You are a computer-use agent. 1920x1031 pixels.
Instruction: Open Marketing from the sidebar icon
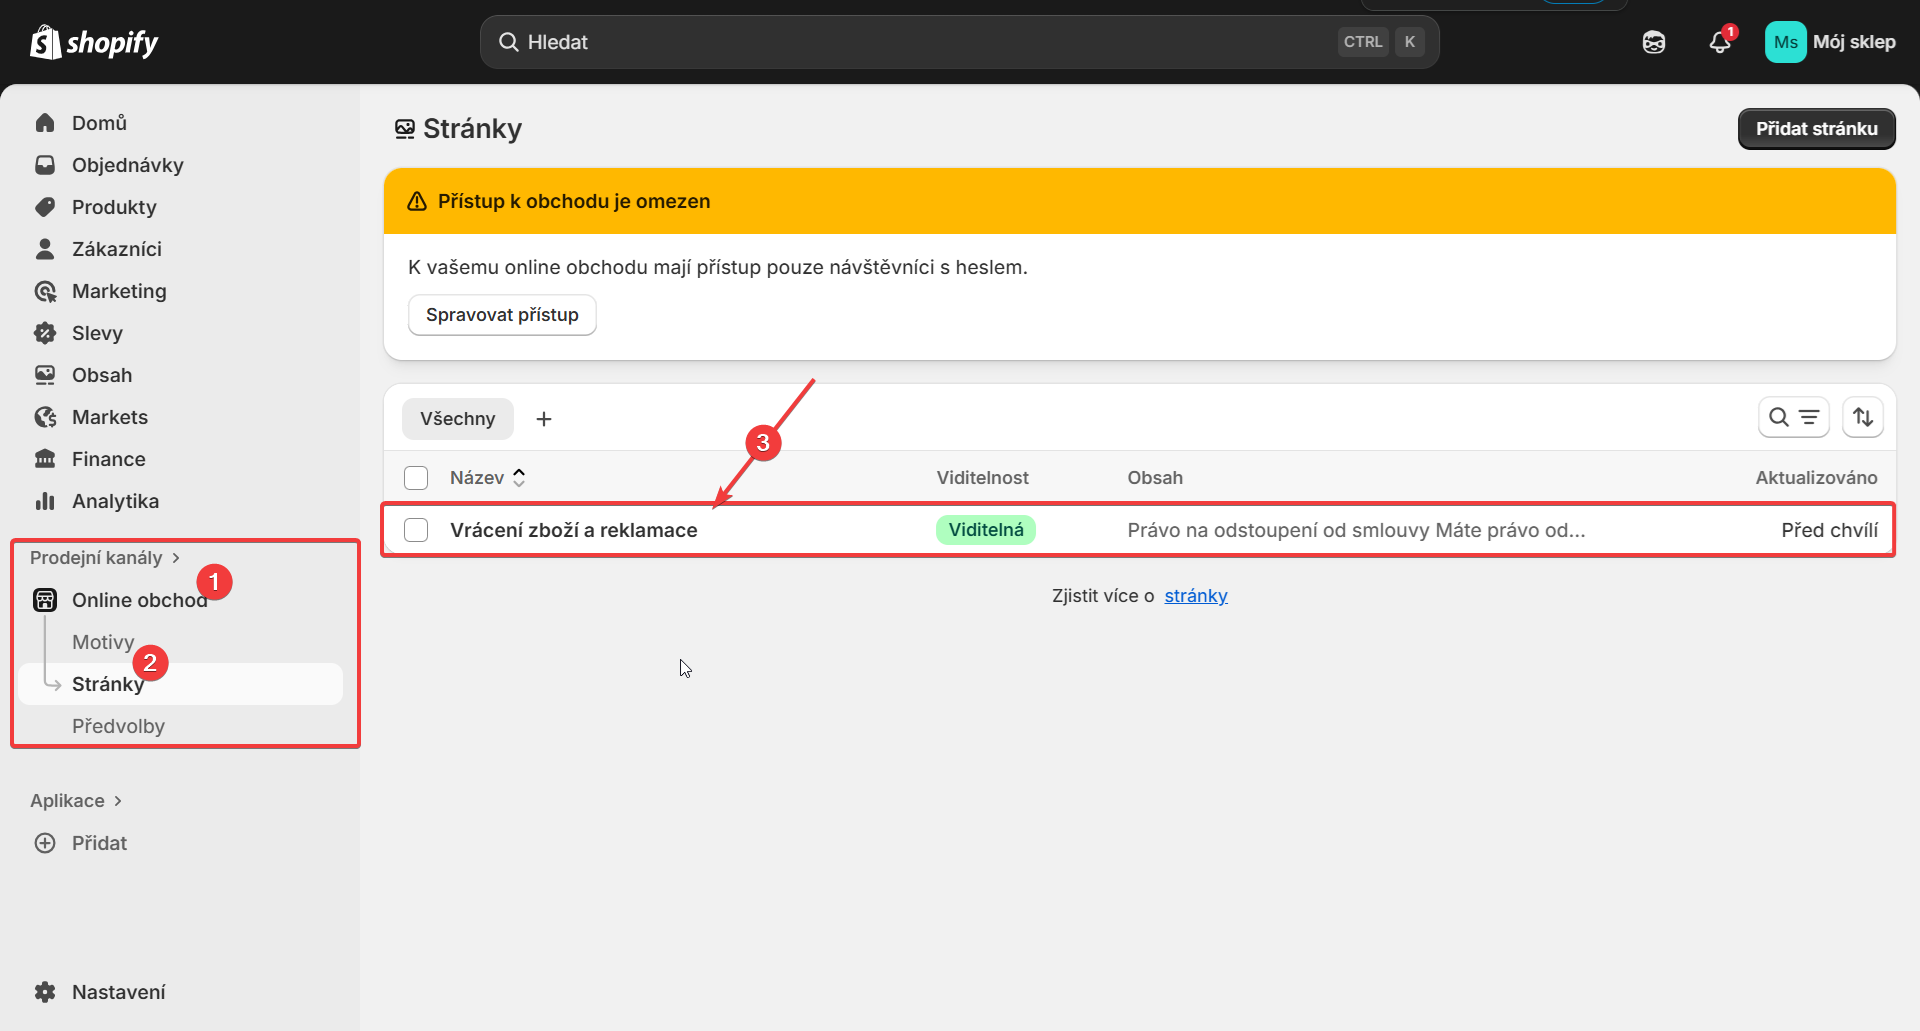tap(45, 291)
